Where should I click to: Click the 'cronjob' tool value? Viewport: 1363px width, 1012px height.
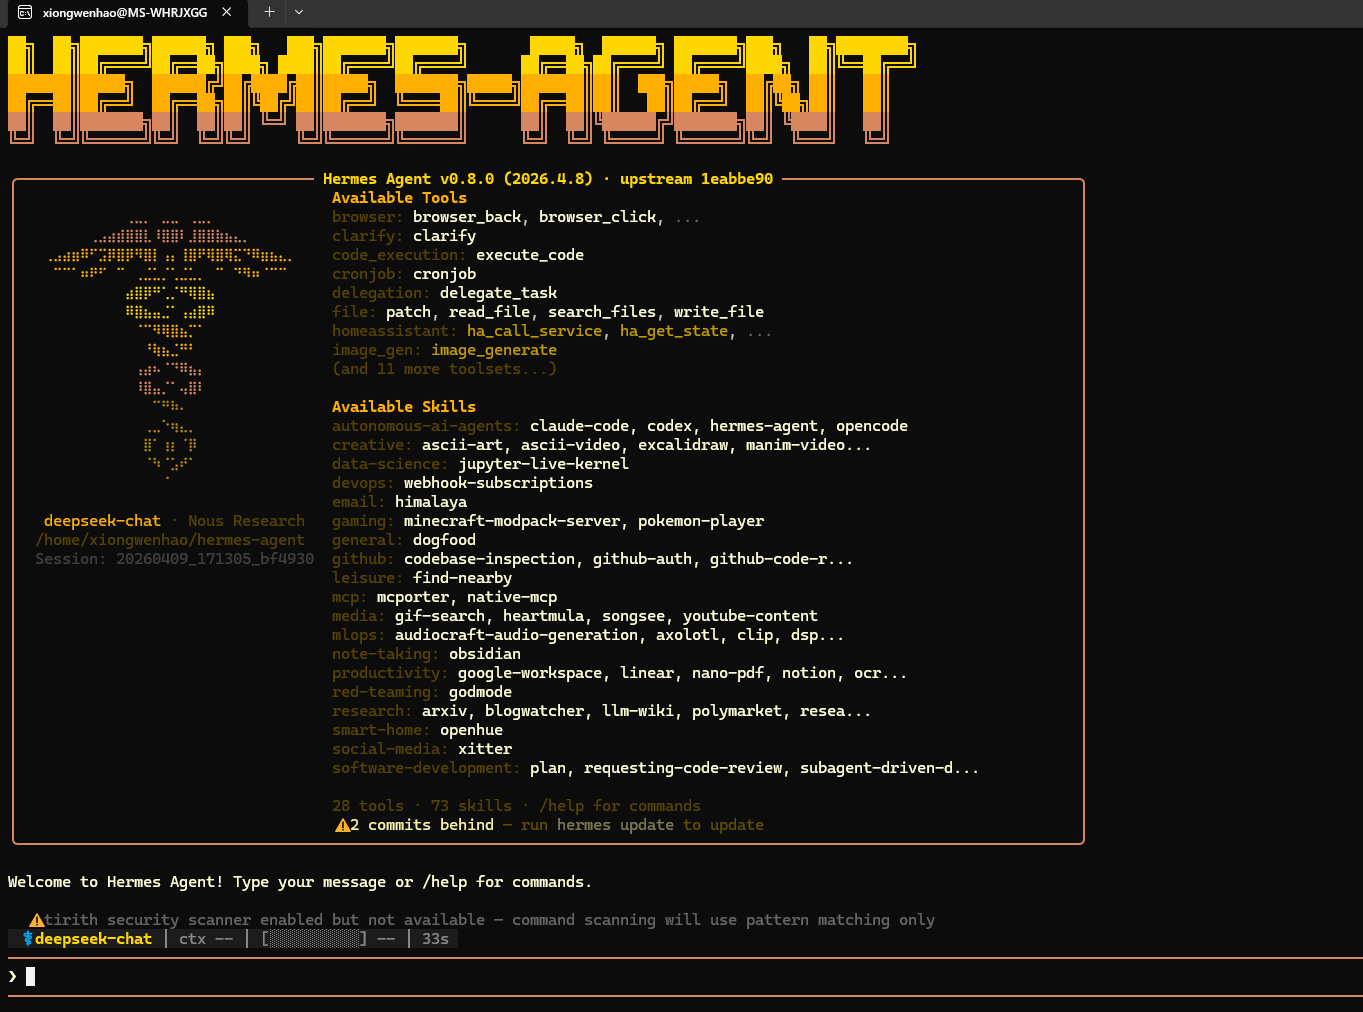[444, 274]
